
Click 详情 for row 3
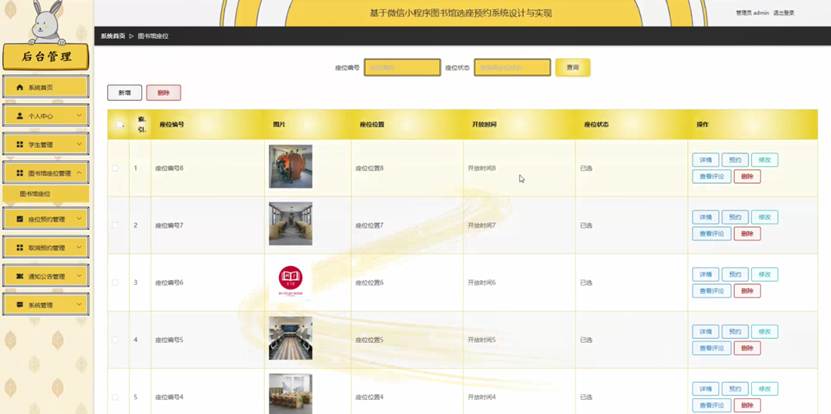click(x=705, y=275)
